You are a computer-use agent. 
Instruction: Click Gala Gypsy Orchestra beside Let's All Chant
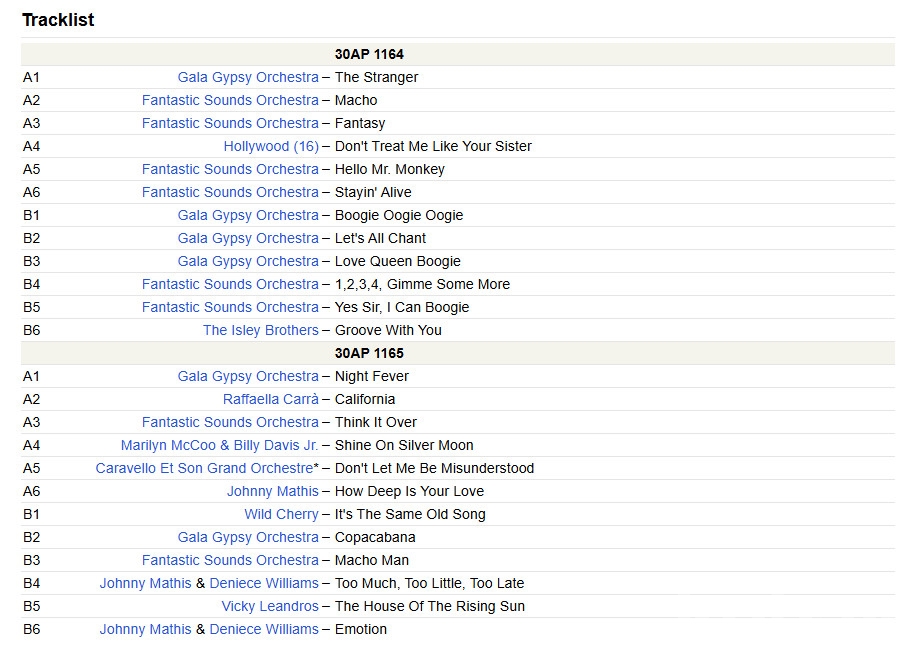pos(248,238)
